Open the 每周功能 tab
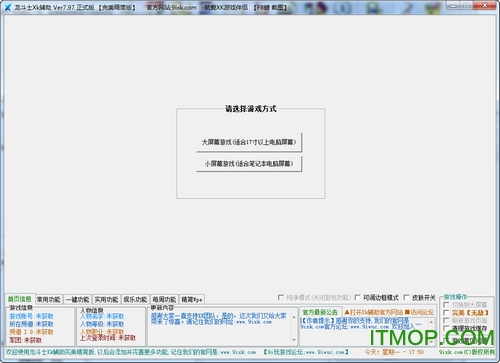This screenshot has width=500, height=363. 164,299
